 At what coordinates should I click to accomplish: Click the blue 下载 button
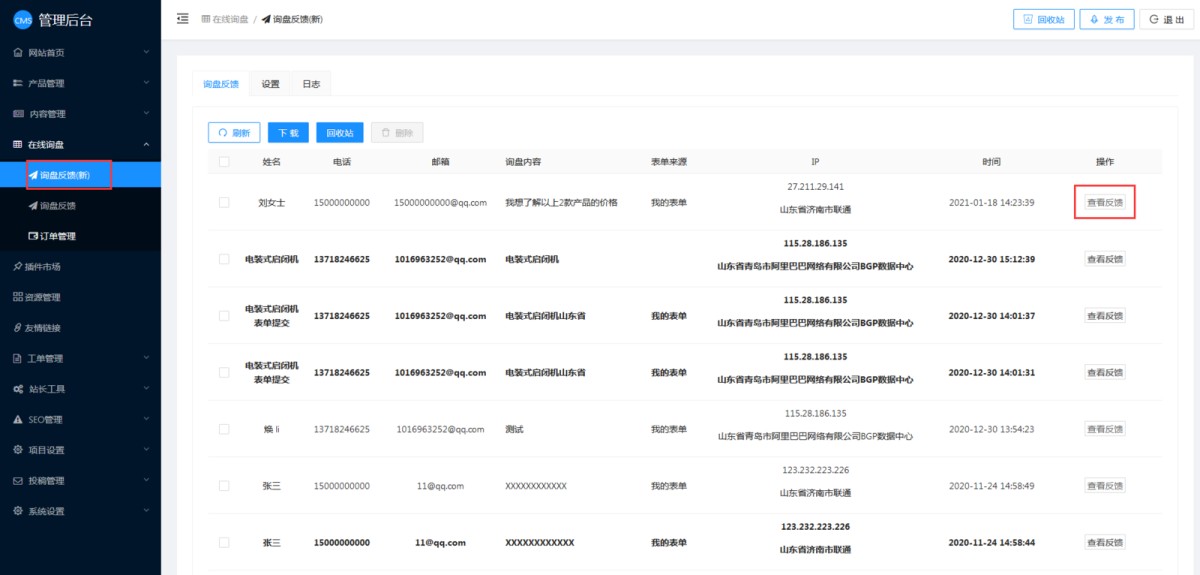[288, 133]
